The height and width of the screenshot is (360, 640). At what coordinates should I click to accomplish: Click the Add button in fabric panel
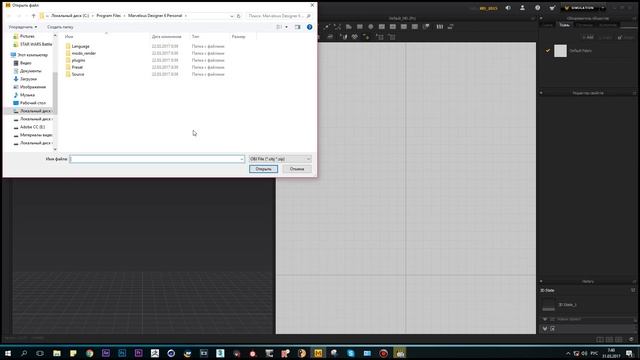coord(588,37)
